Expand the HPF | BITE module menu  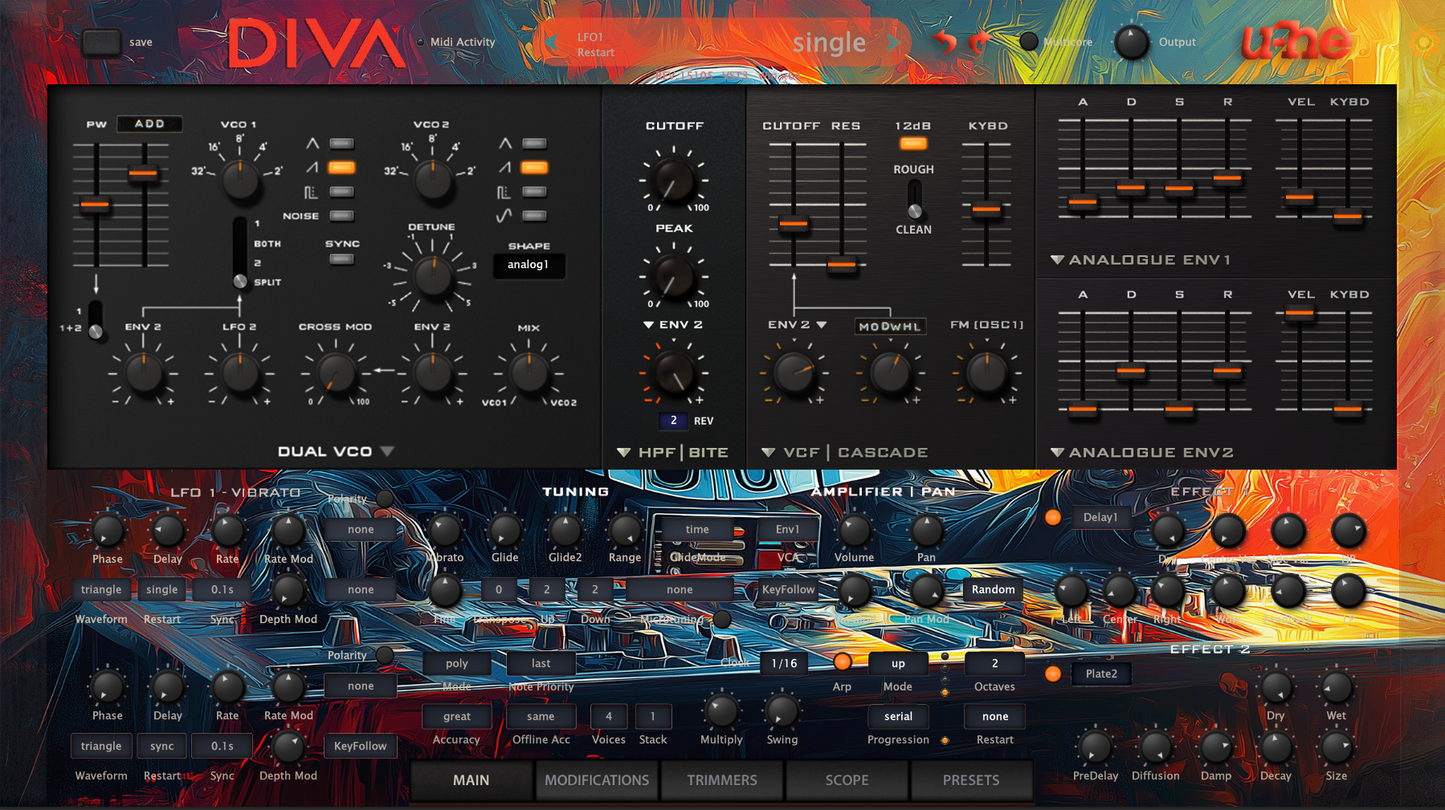point(623,453)
